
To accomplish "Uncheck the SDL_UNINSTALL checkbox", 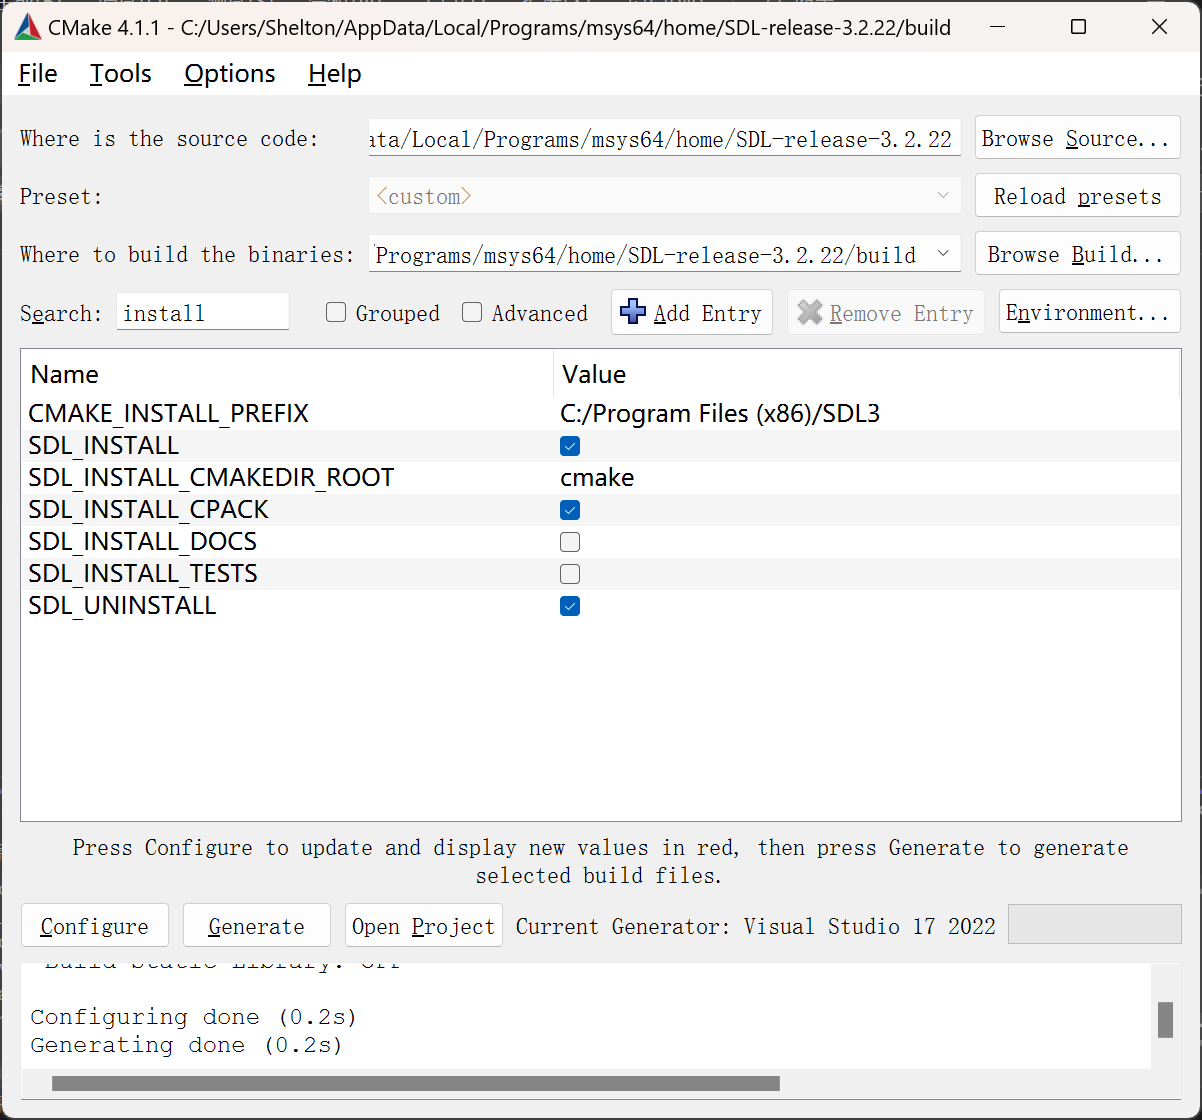I will pyautogui.click(x=570, y=606).
